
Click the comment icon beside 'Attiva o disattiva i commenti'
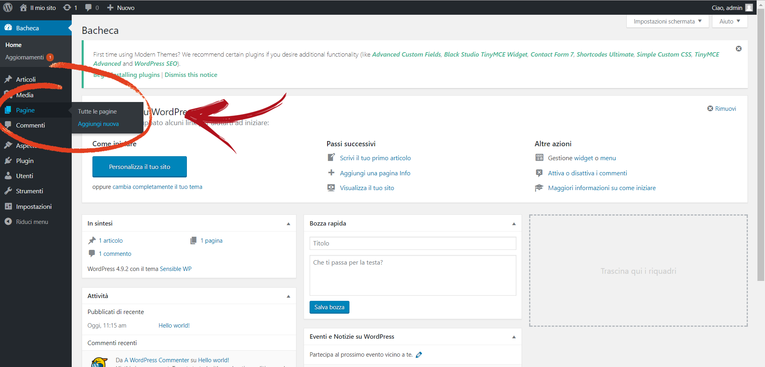click(539, 173)
